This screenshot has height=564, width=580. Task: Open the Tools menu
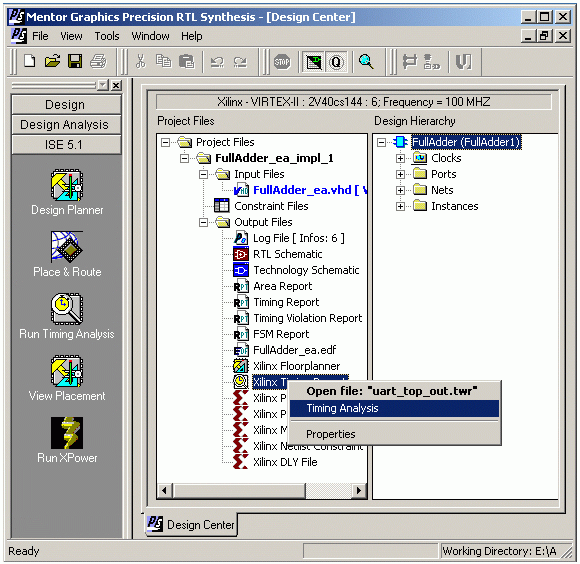(x=107, y=36)
